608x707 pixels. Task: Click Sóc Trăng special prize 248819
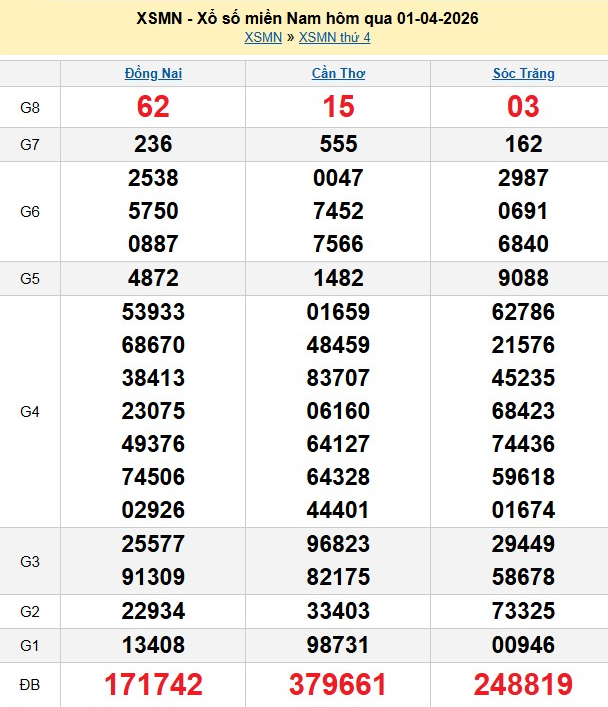(523, 684)
